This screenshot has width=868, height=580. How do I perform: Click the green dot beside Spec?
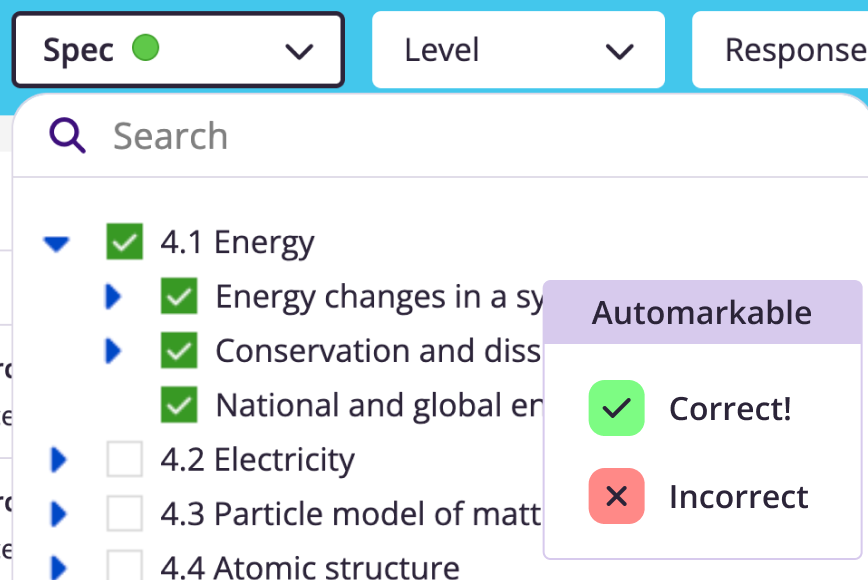146,48
